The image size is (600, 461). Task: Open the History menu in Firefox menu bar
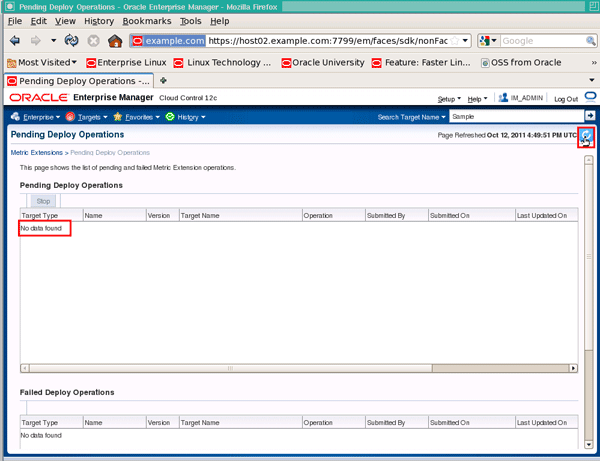(99, 21)
